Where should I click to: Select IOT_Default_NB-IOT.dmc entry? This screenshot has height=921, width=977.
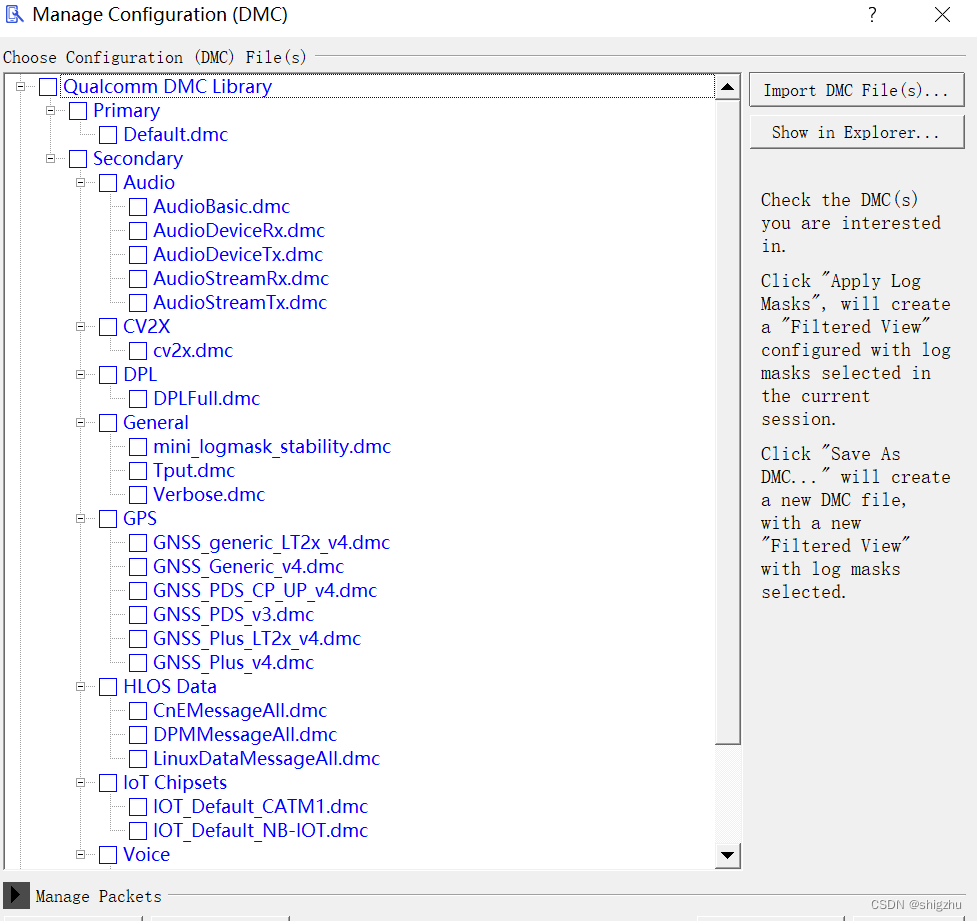point(260,831)
